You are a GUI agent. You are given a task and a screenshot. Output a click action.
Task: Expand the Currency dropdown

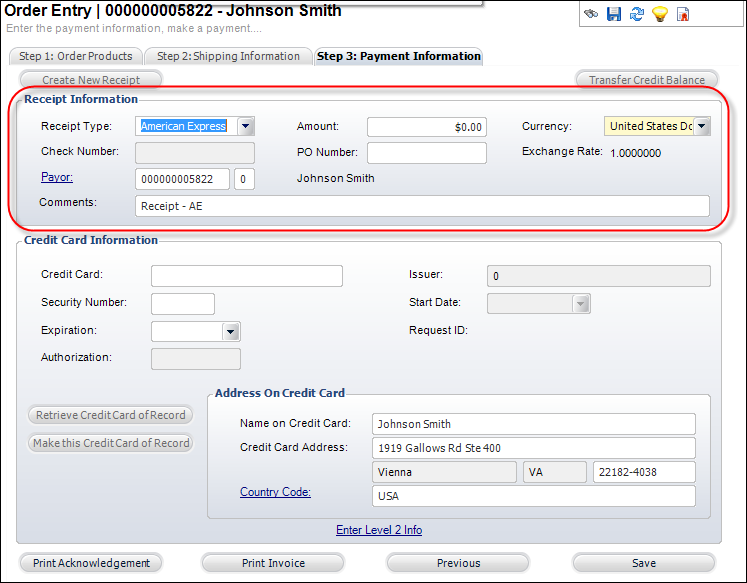tap(702, 126)
